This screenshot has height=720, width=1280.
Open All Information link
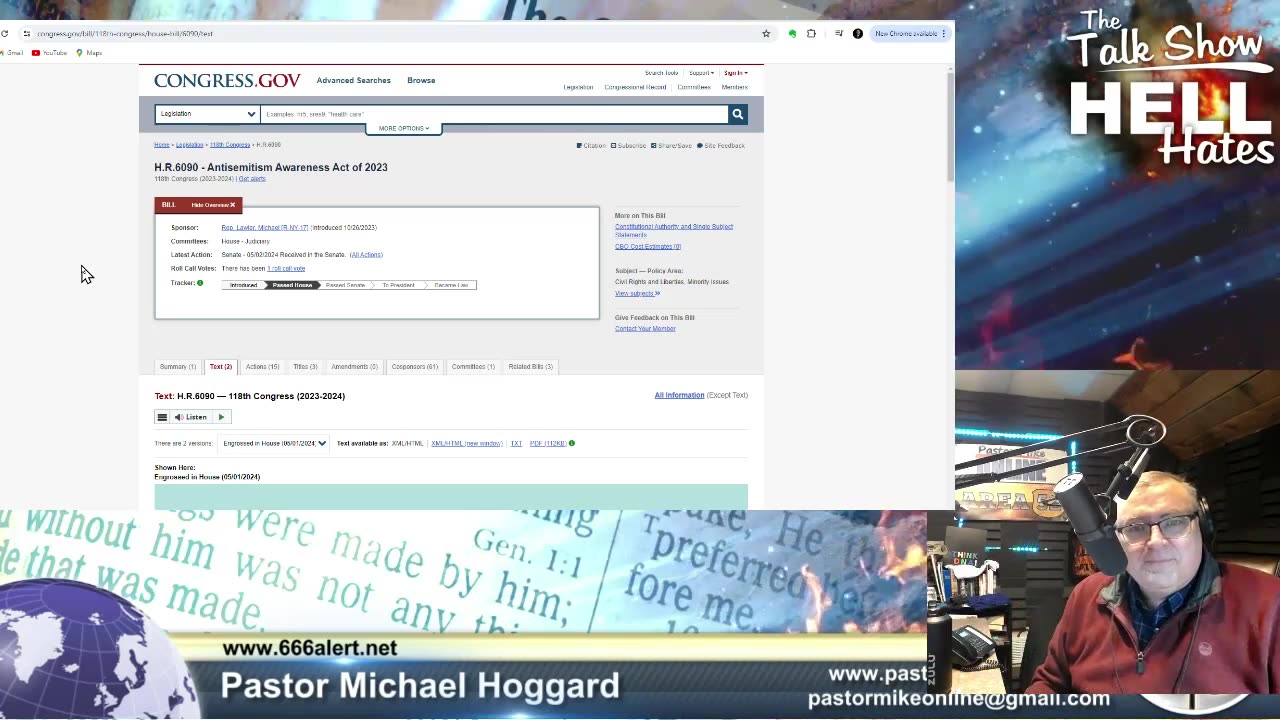pyautogui.click(x=679, y=395)
